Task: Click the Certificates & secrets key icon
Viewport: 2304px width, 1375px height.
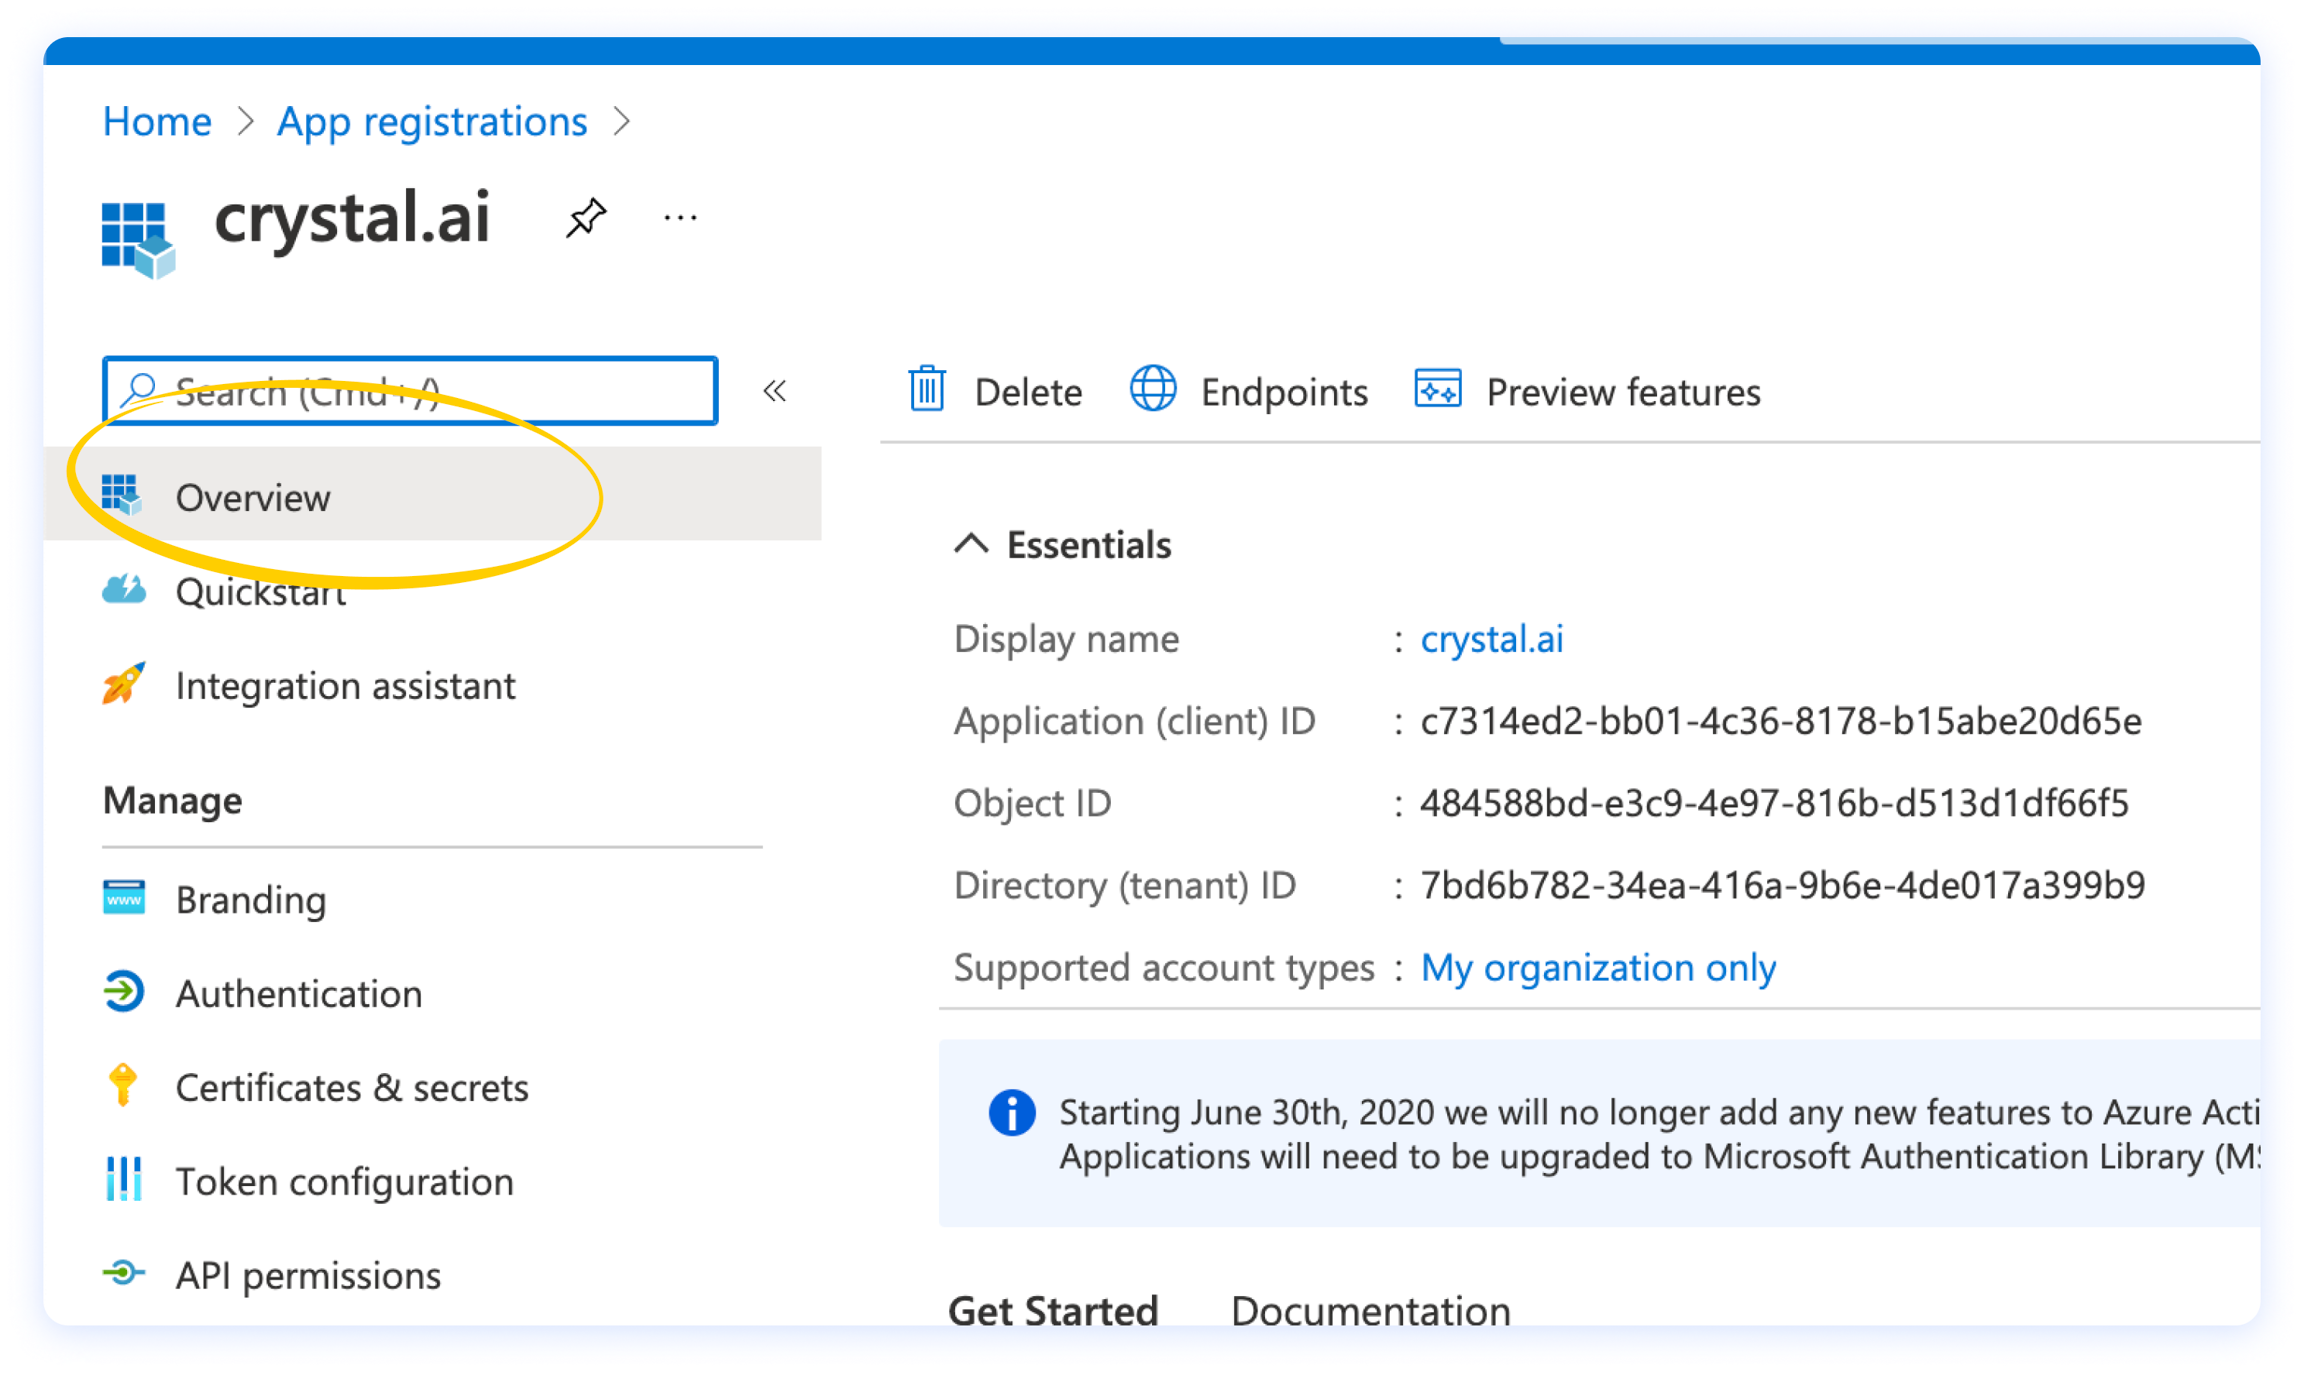Action: (x=123, y=1086)
